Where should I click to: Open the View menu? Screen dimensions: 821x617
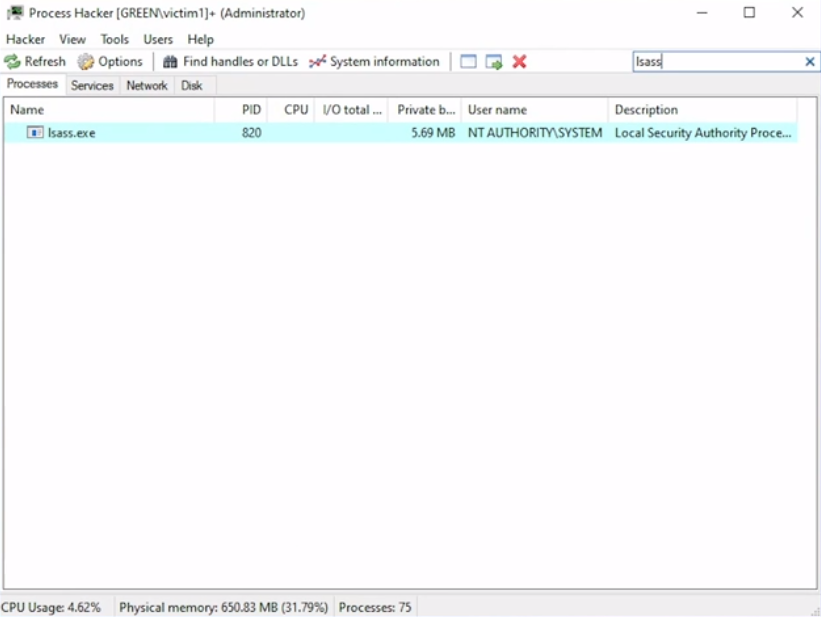(72, 39)
